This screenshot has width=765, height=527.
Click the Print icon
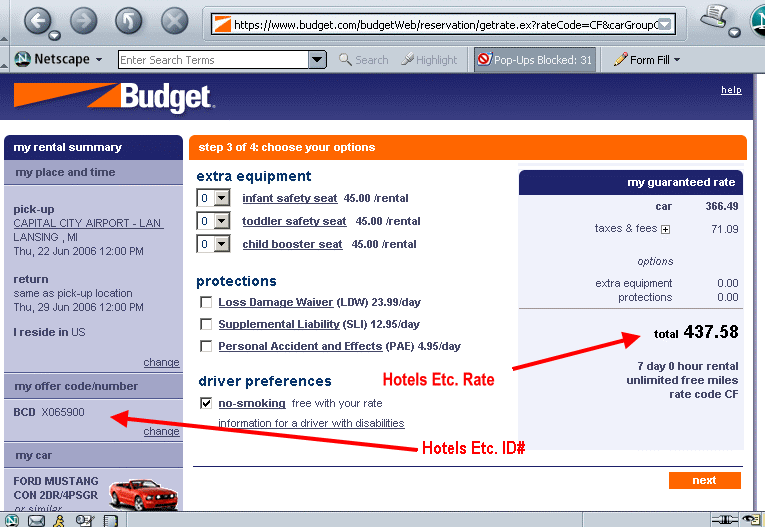tap(715, 17)
